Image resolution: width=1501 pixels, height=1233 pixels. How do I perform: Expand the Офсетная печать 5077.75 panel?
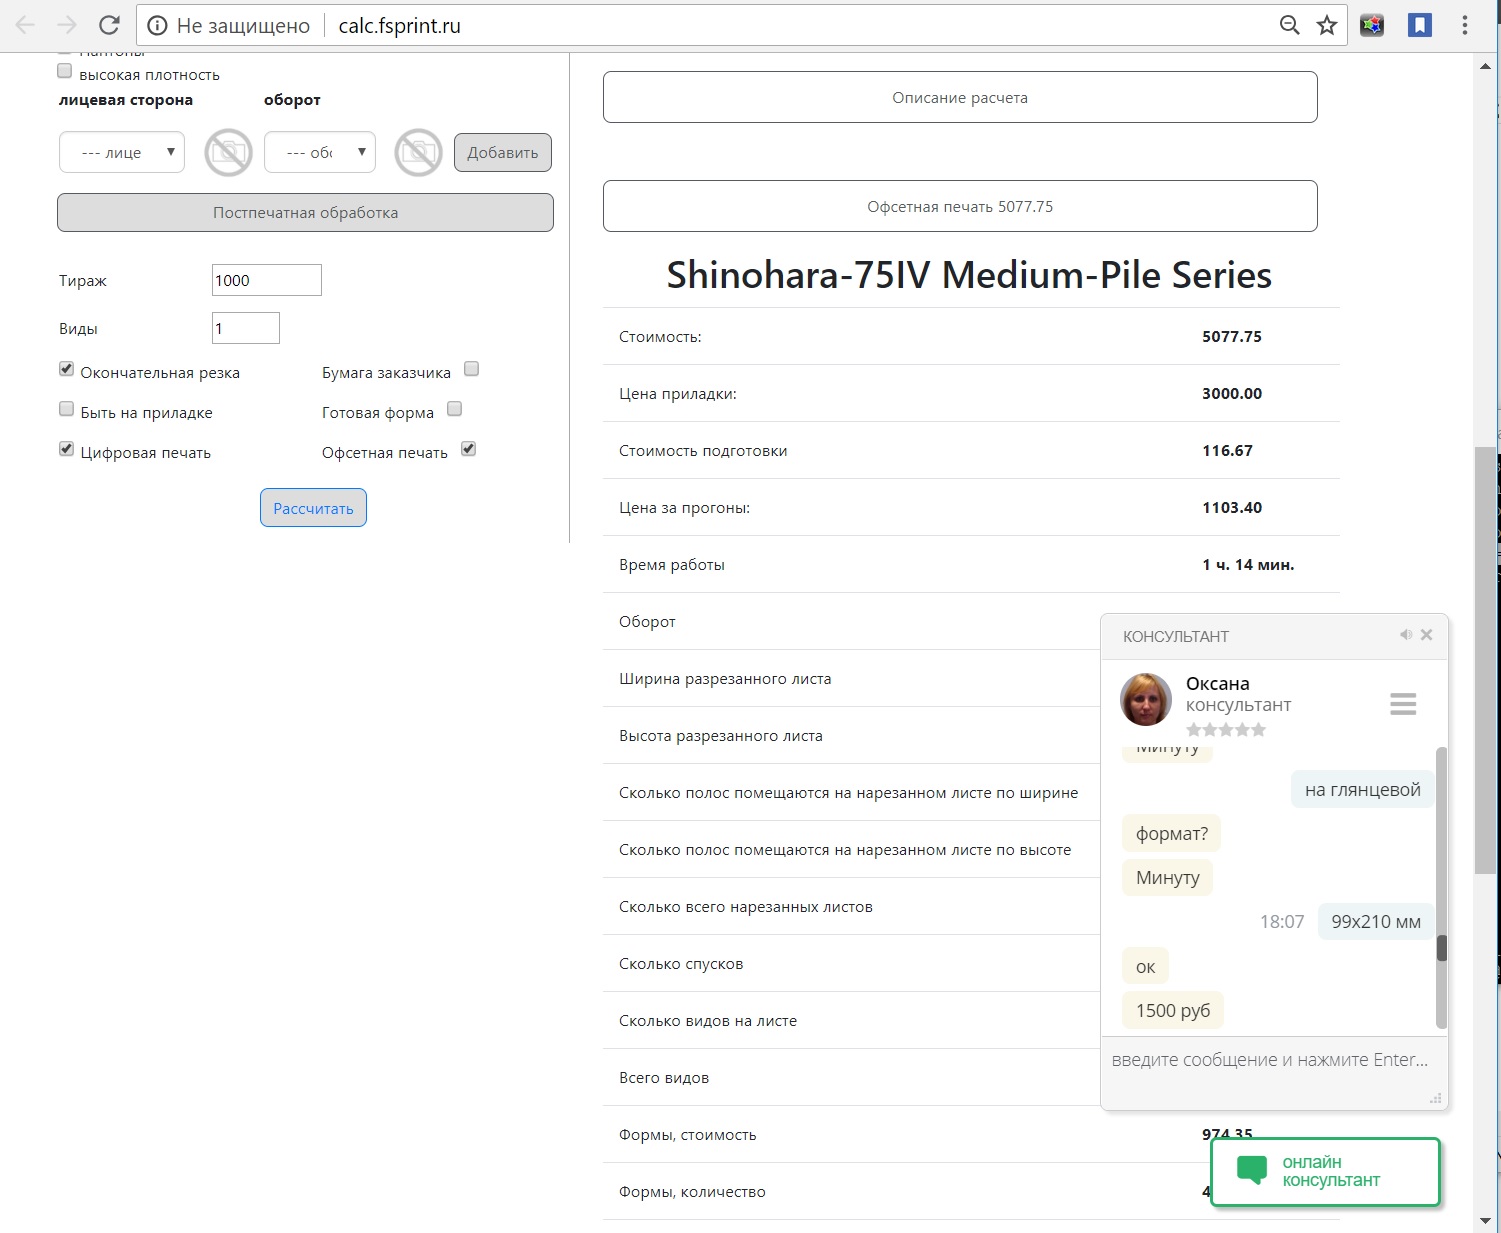click(960, 206)
